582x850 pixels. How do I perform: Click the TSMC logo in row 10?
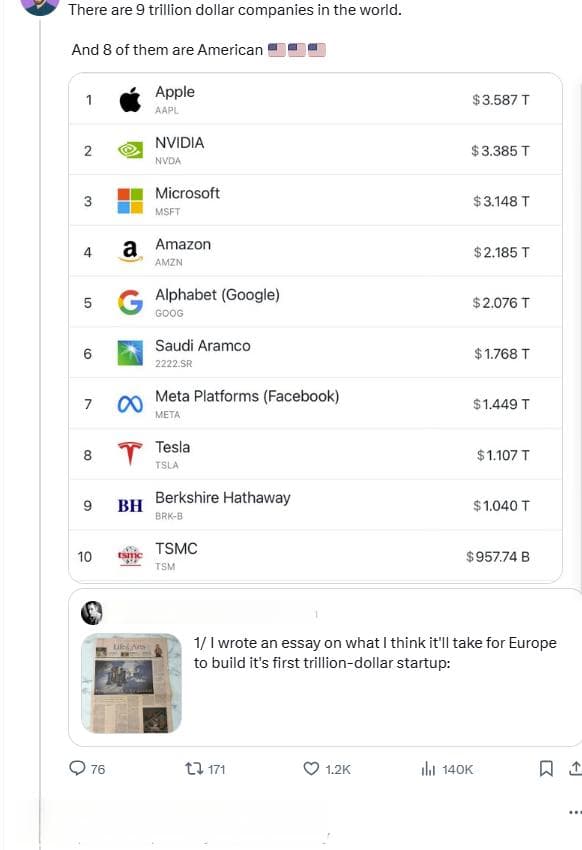point(130,556)
